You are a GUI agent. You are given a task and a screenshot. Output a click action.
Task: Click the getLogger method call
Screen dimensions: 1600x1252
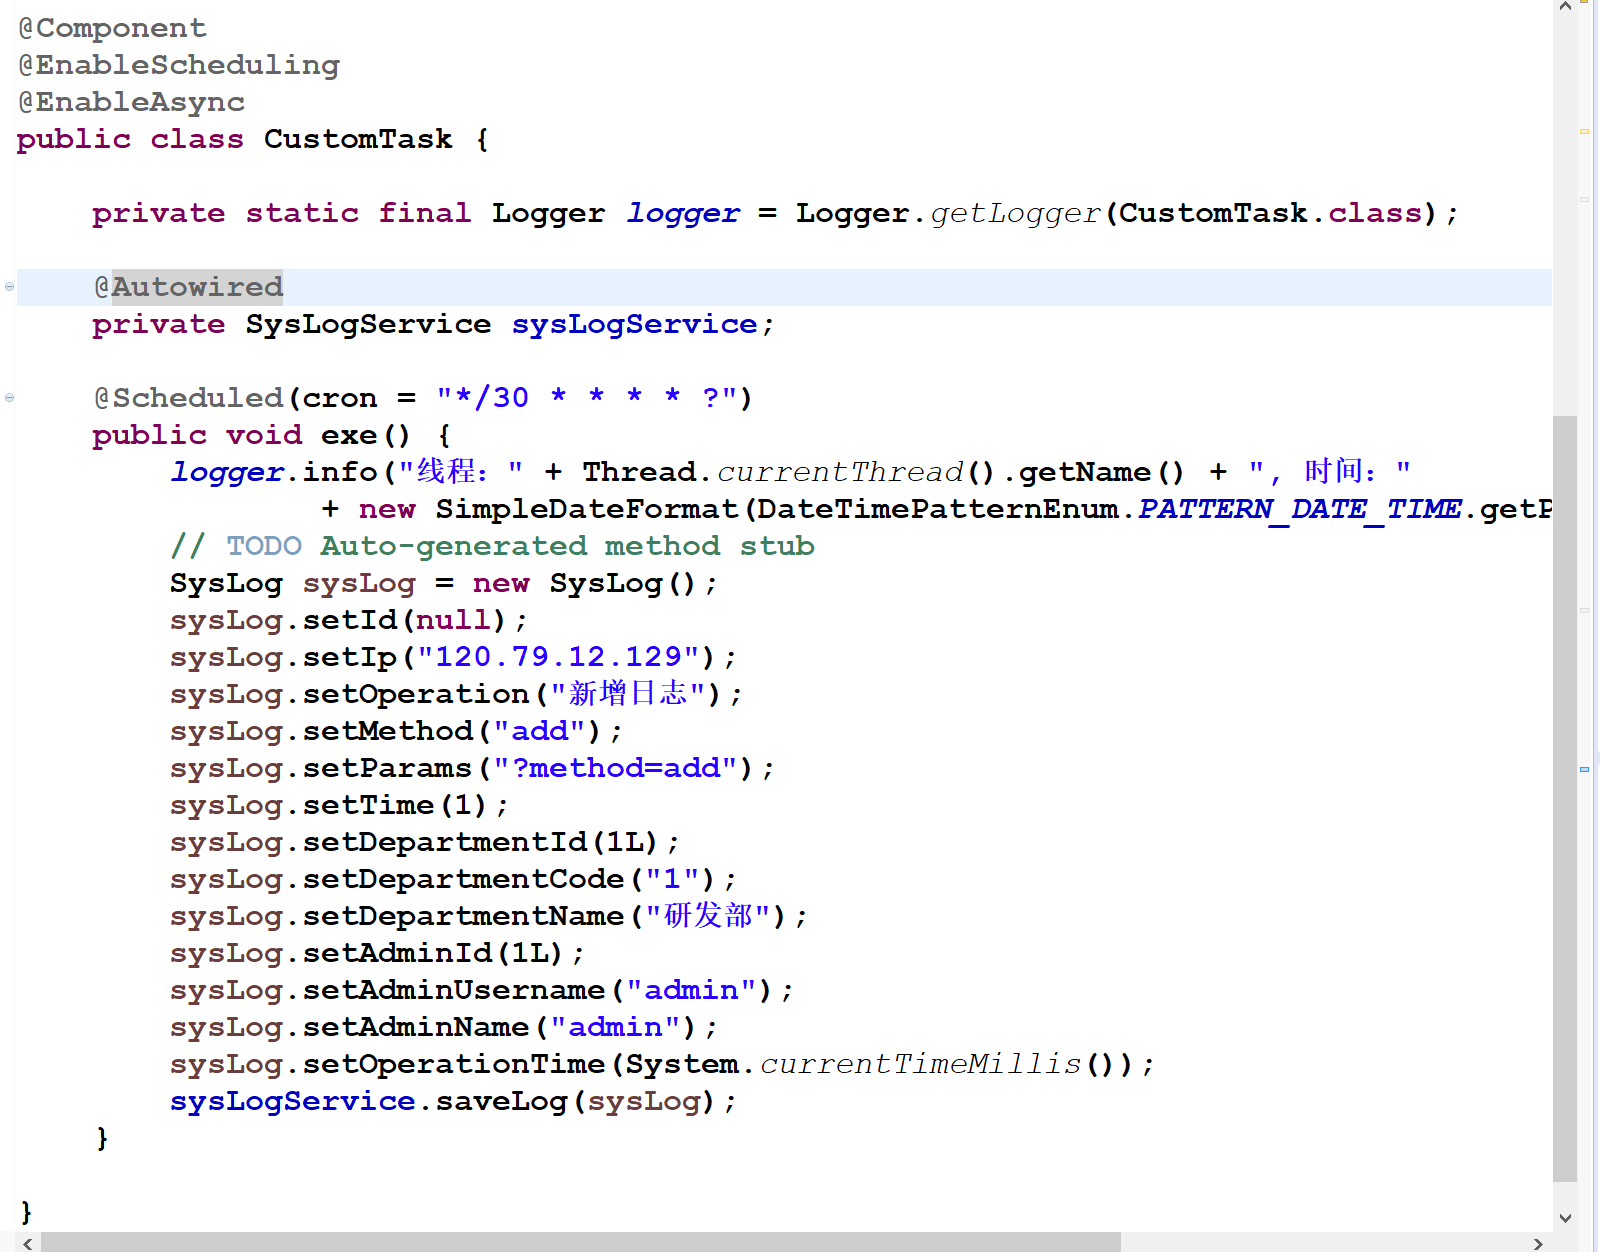coord(1015,214)
